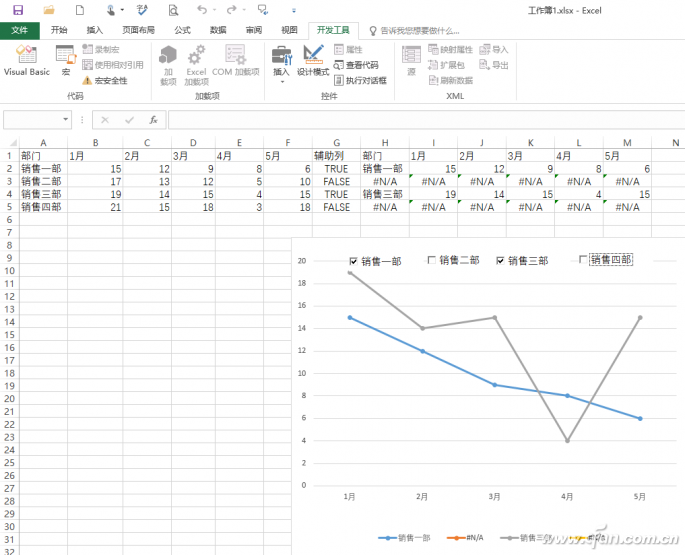Viewport: 685px width, 555px height.
Task: Click the Save icon in quick access toolbar
Action: [x=17, y=10]
